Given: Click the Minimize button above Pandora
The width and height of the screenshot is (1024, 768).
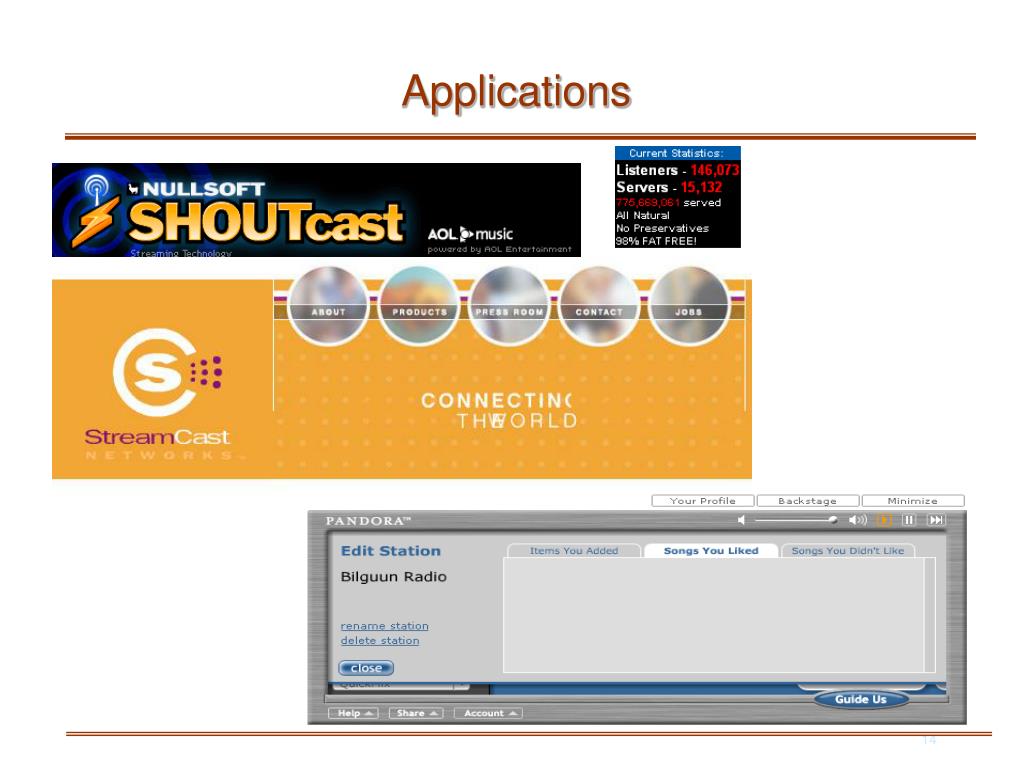Looking at the screenshot, I should (912, 501).
